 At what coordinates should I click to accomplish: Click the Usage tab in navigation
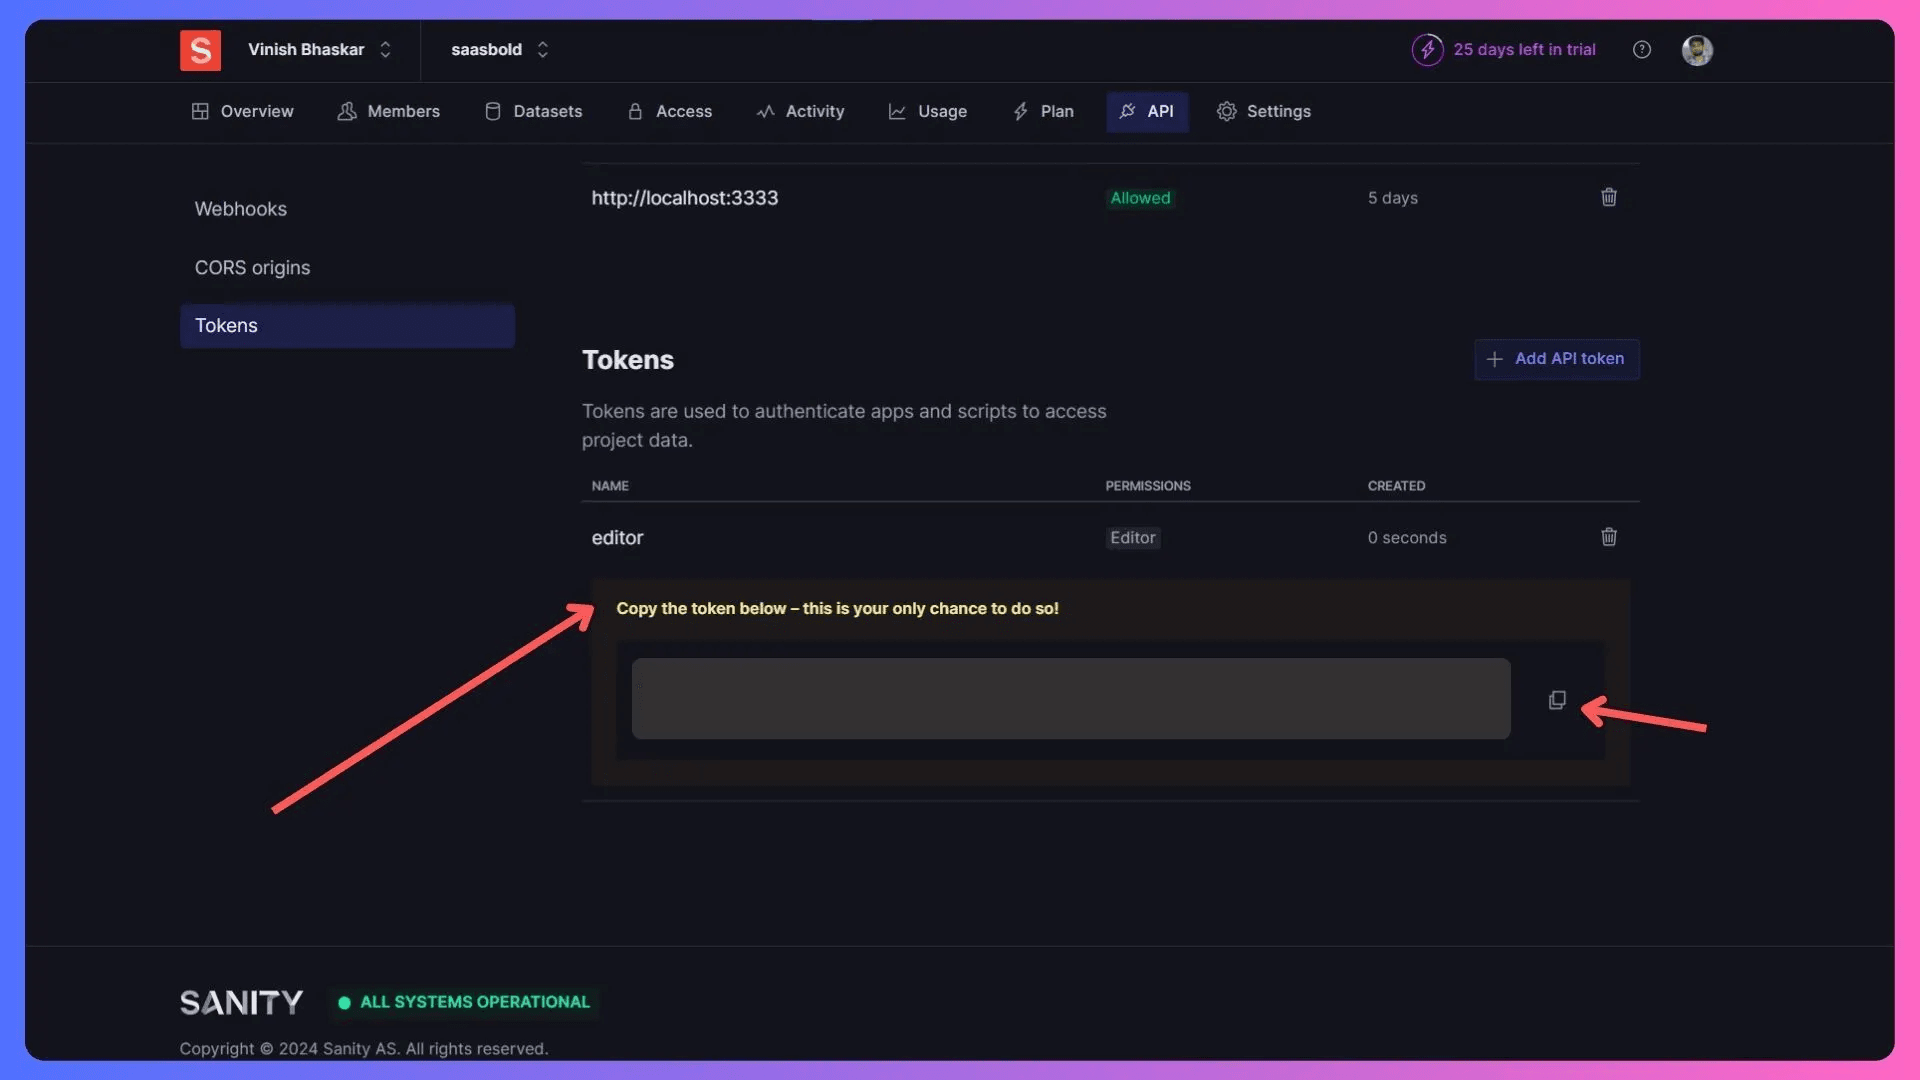coord(942,111)
